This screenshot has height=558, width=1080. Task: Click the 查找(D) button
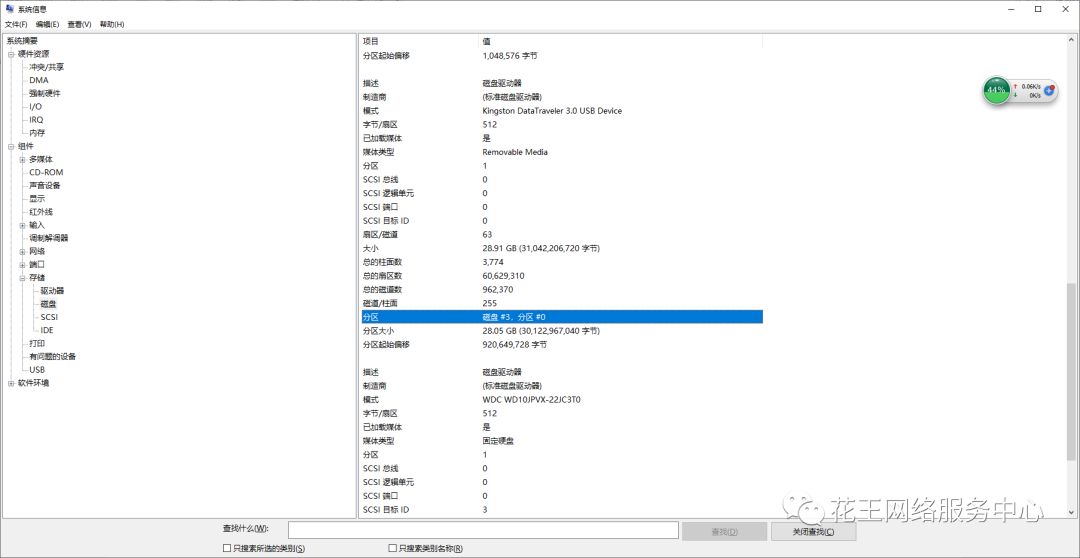724,531
